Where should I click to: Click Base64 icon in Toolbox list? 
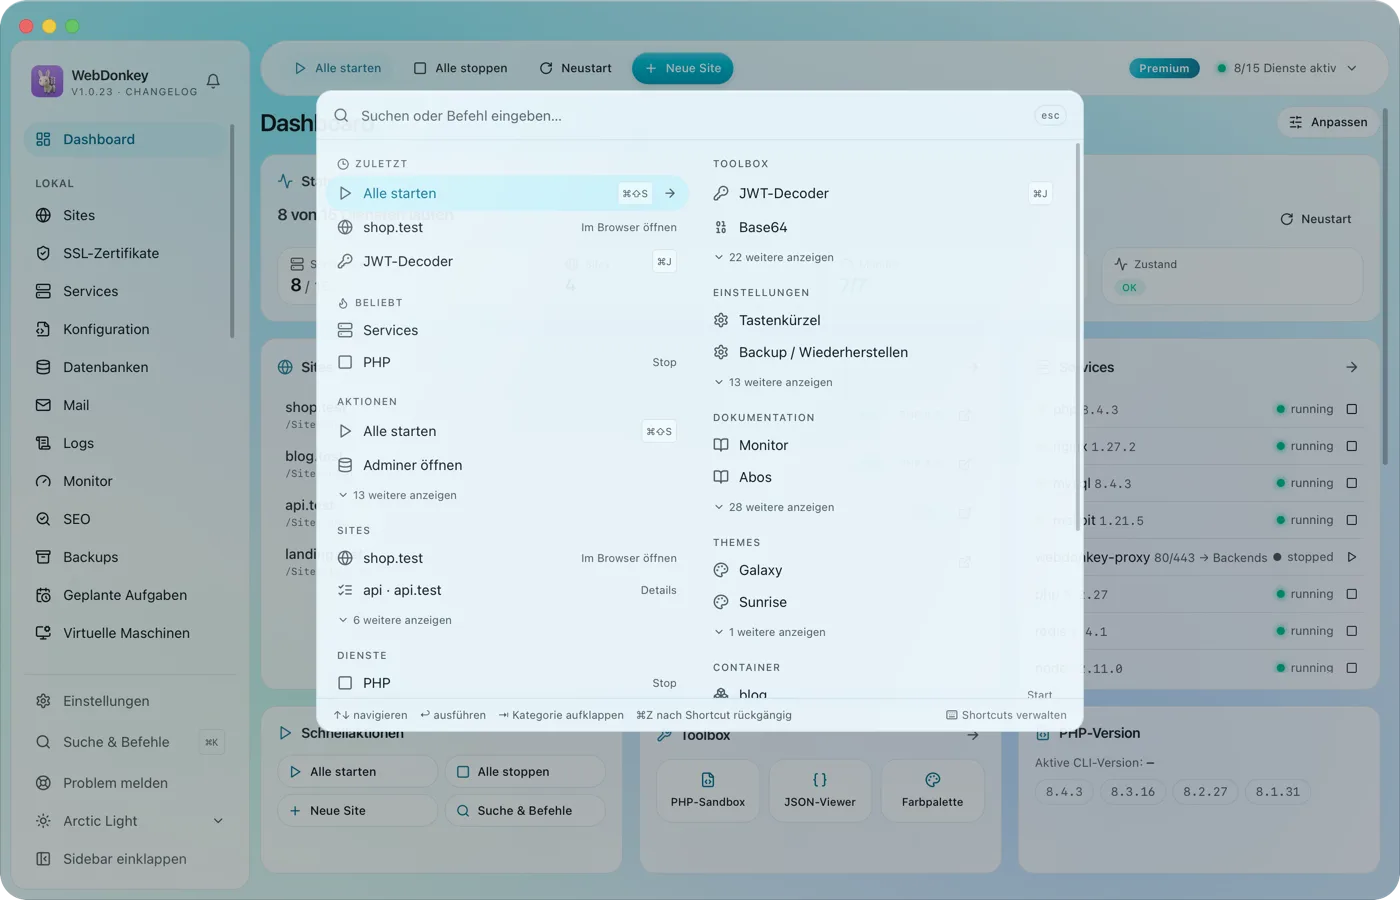click(x=721, y=227)
